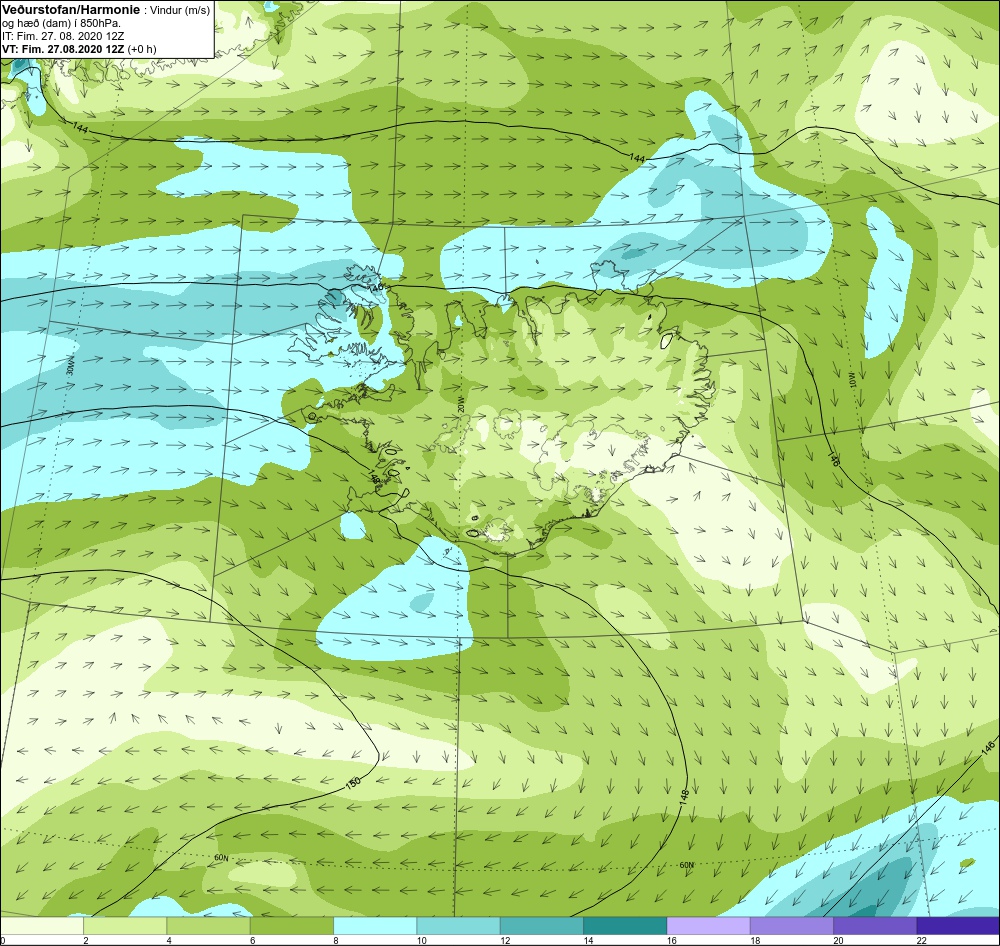This screenshot has height=946, width=1000.
Task: Click the "144" contour label near the header box
Action: click(80, 128)
